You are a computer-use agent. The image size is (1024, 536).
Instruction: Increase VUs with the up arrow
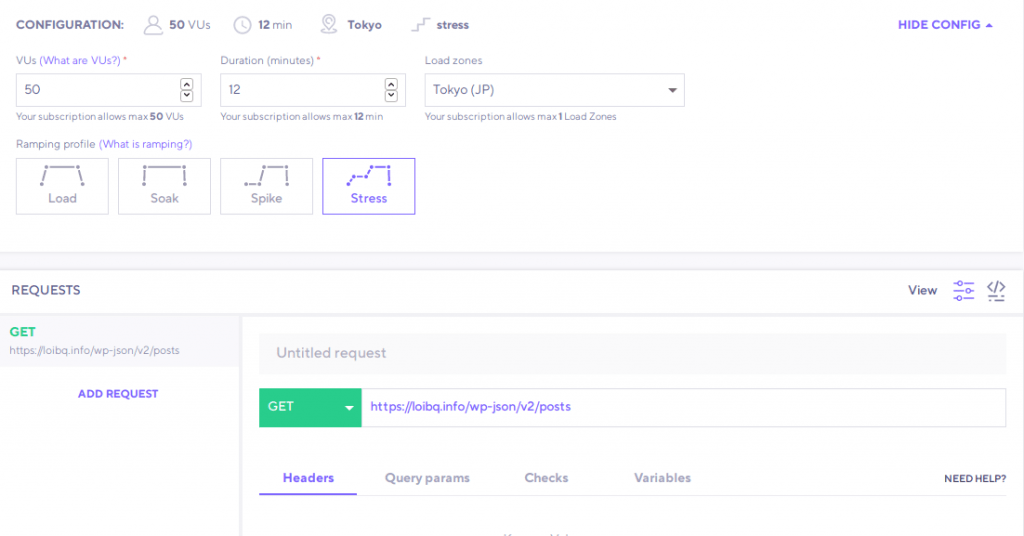pyautogui.click(x=187, y=84)
